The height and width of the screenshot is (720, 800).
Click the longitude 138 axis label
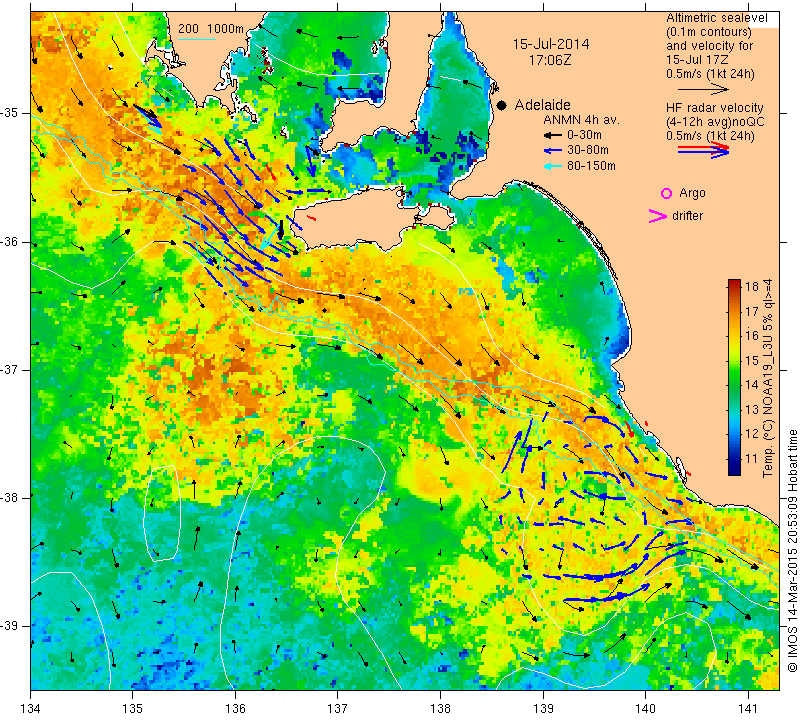click(440, 709)
